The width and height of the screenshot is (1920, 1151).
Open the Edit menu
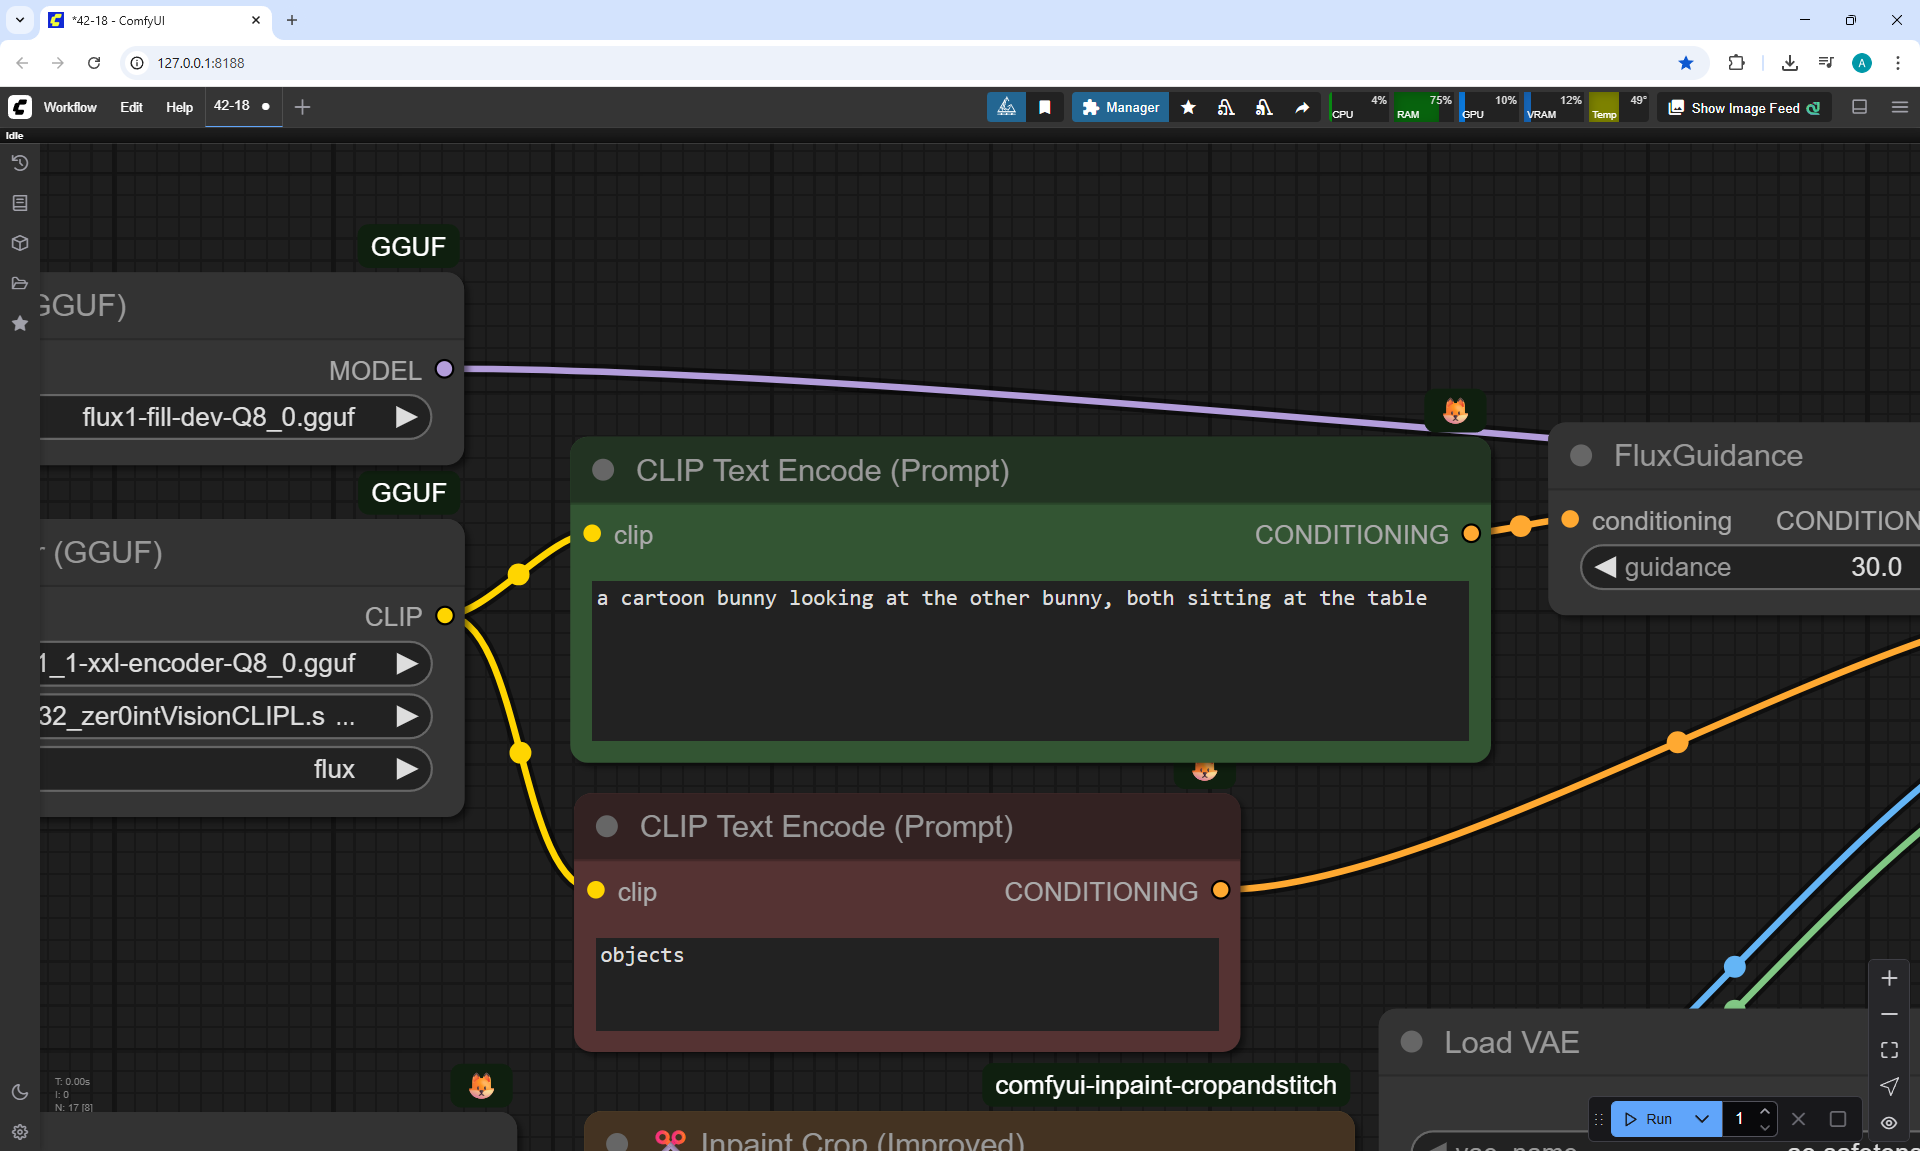coord(131,107)
